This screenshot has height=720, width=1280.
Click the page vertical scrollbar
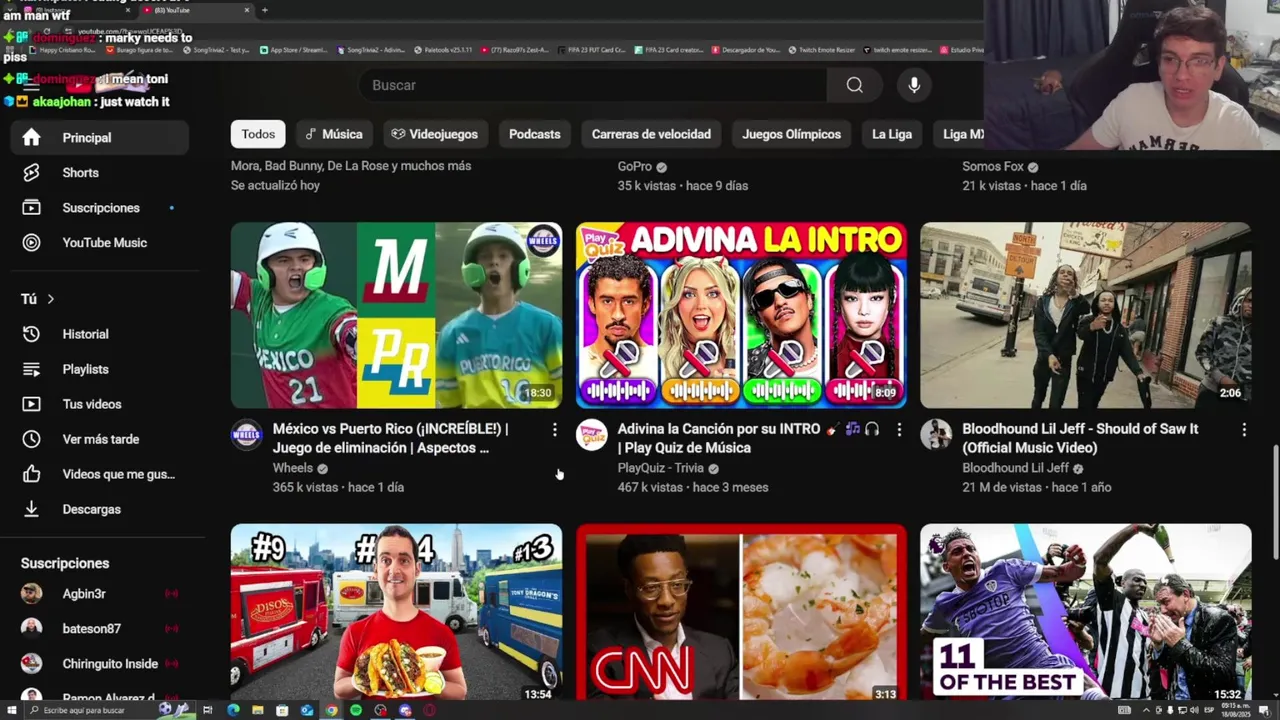click(x=1274, y=503)
